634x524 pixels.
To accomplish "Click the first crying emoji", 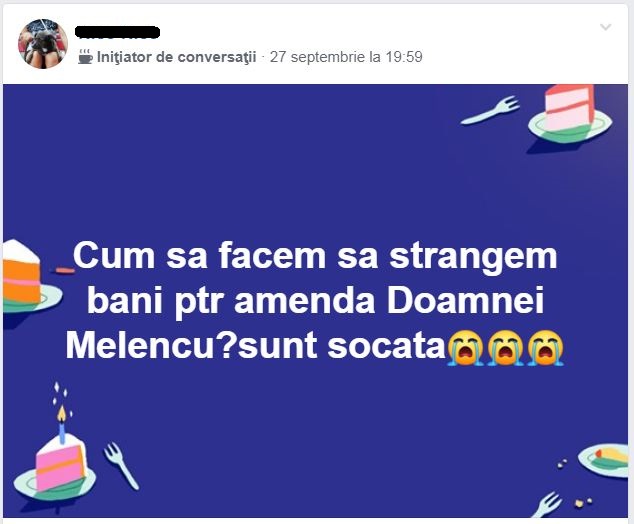I will pos(466,347).
